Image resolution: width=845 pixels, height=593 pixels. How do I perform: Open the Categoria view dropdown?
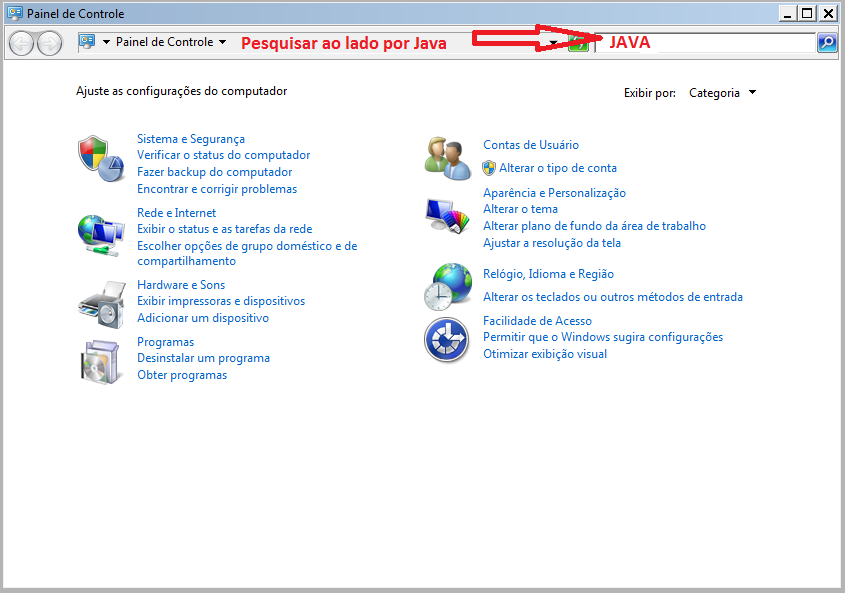(722, 92)
